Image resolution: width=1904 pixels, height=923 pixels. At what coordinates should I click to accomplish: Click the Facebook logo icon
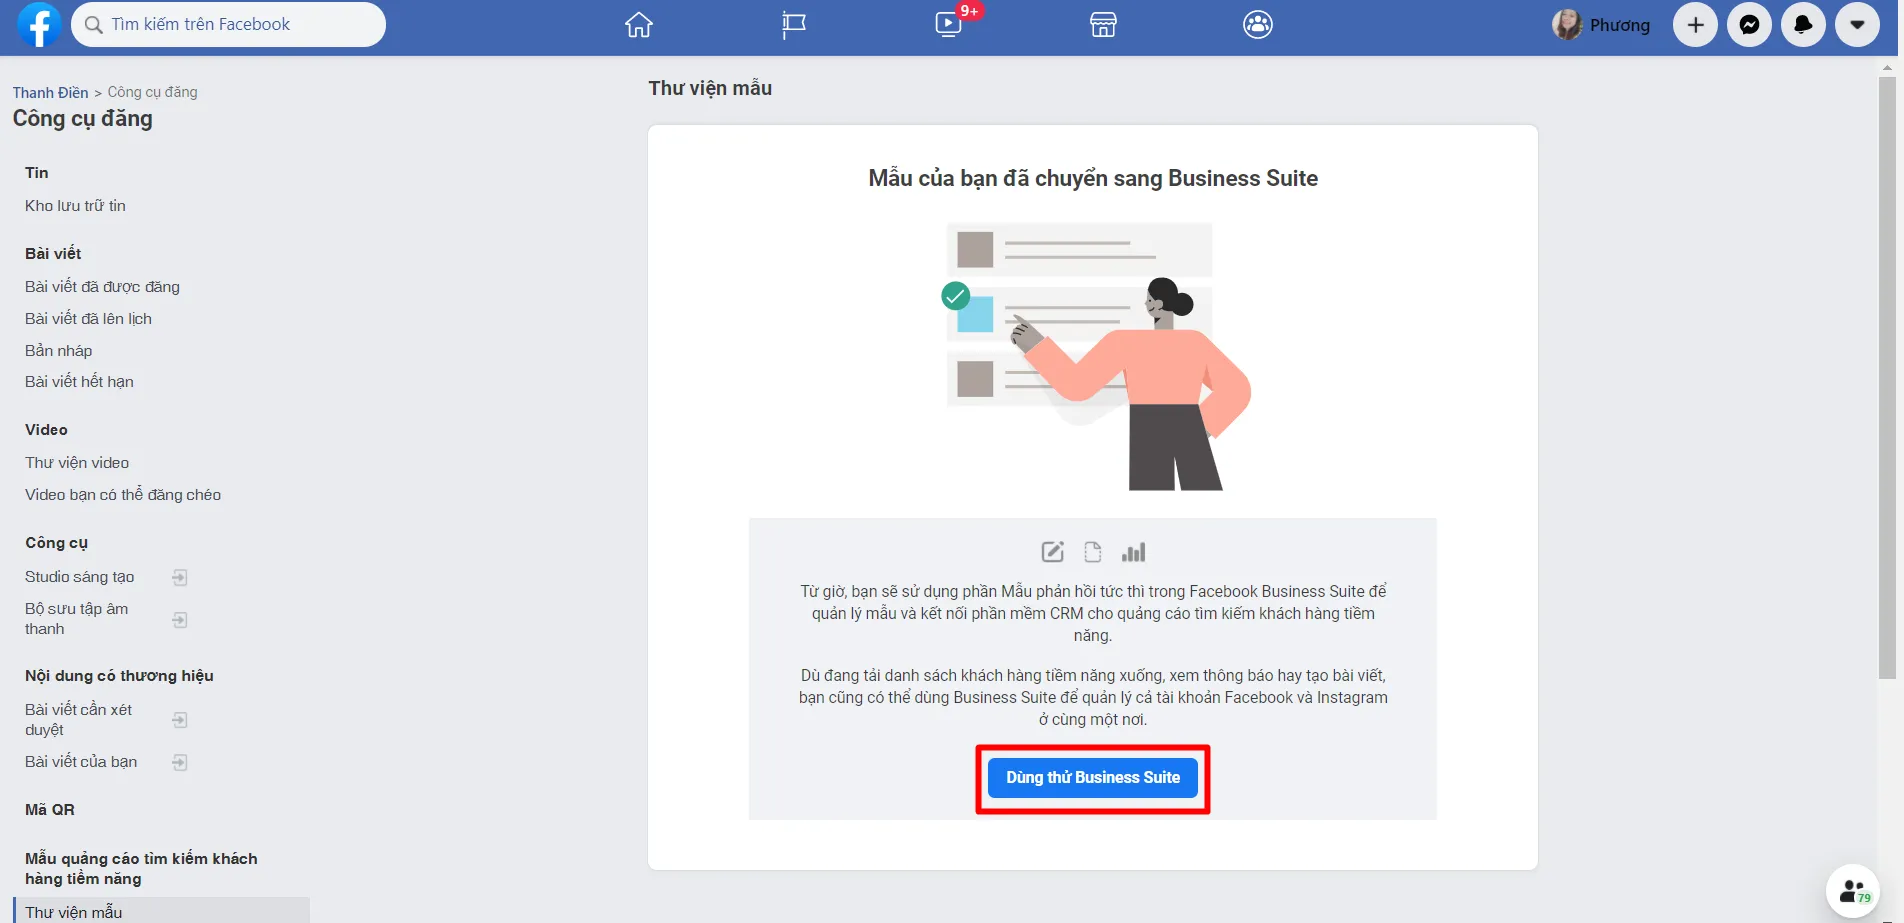(x=39, y=25)
